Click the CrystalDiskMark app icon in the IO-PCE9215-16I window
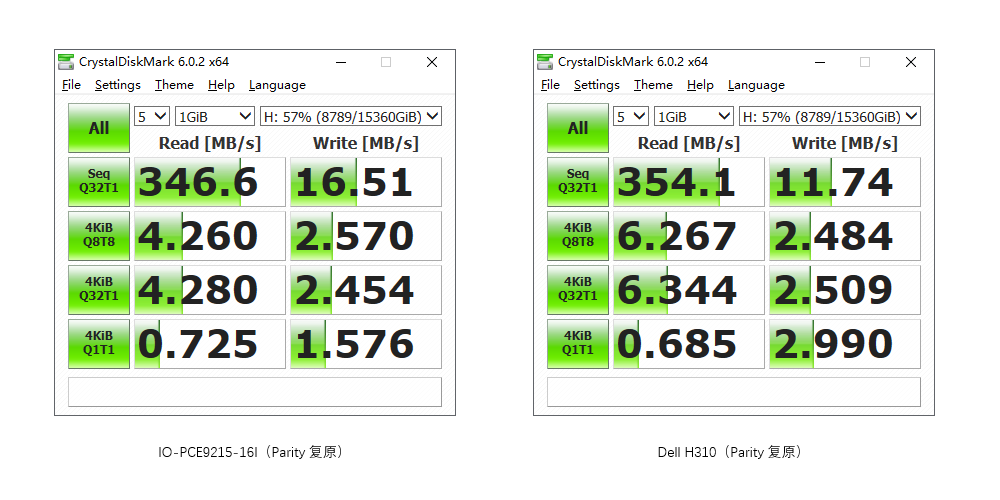Viewport: 1000px width, 500px height. point(66,62)
